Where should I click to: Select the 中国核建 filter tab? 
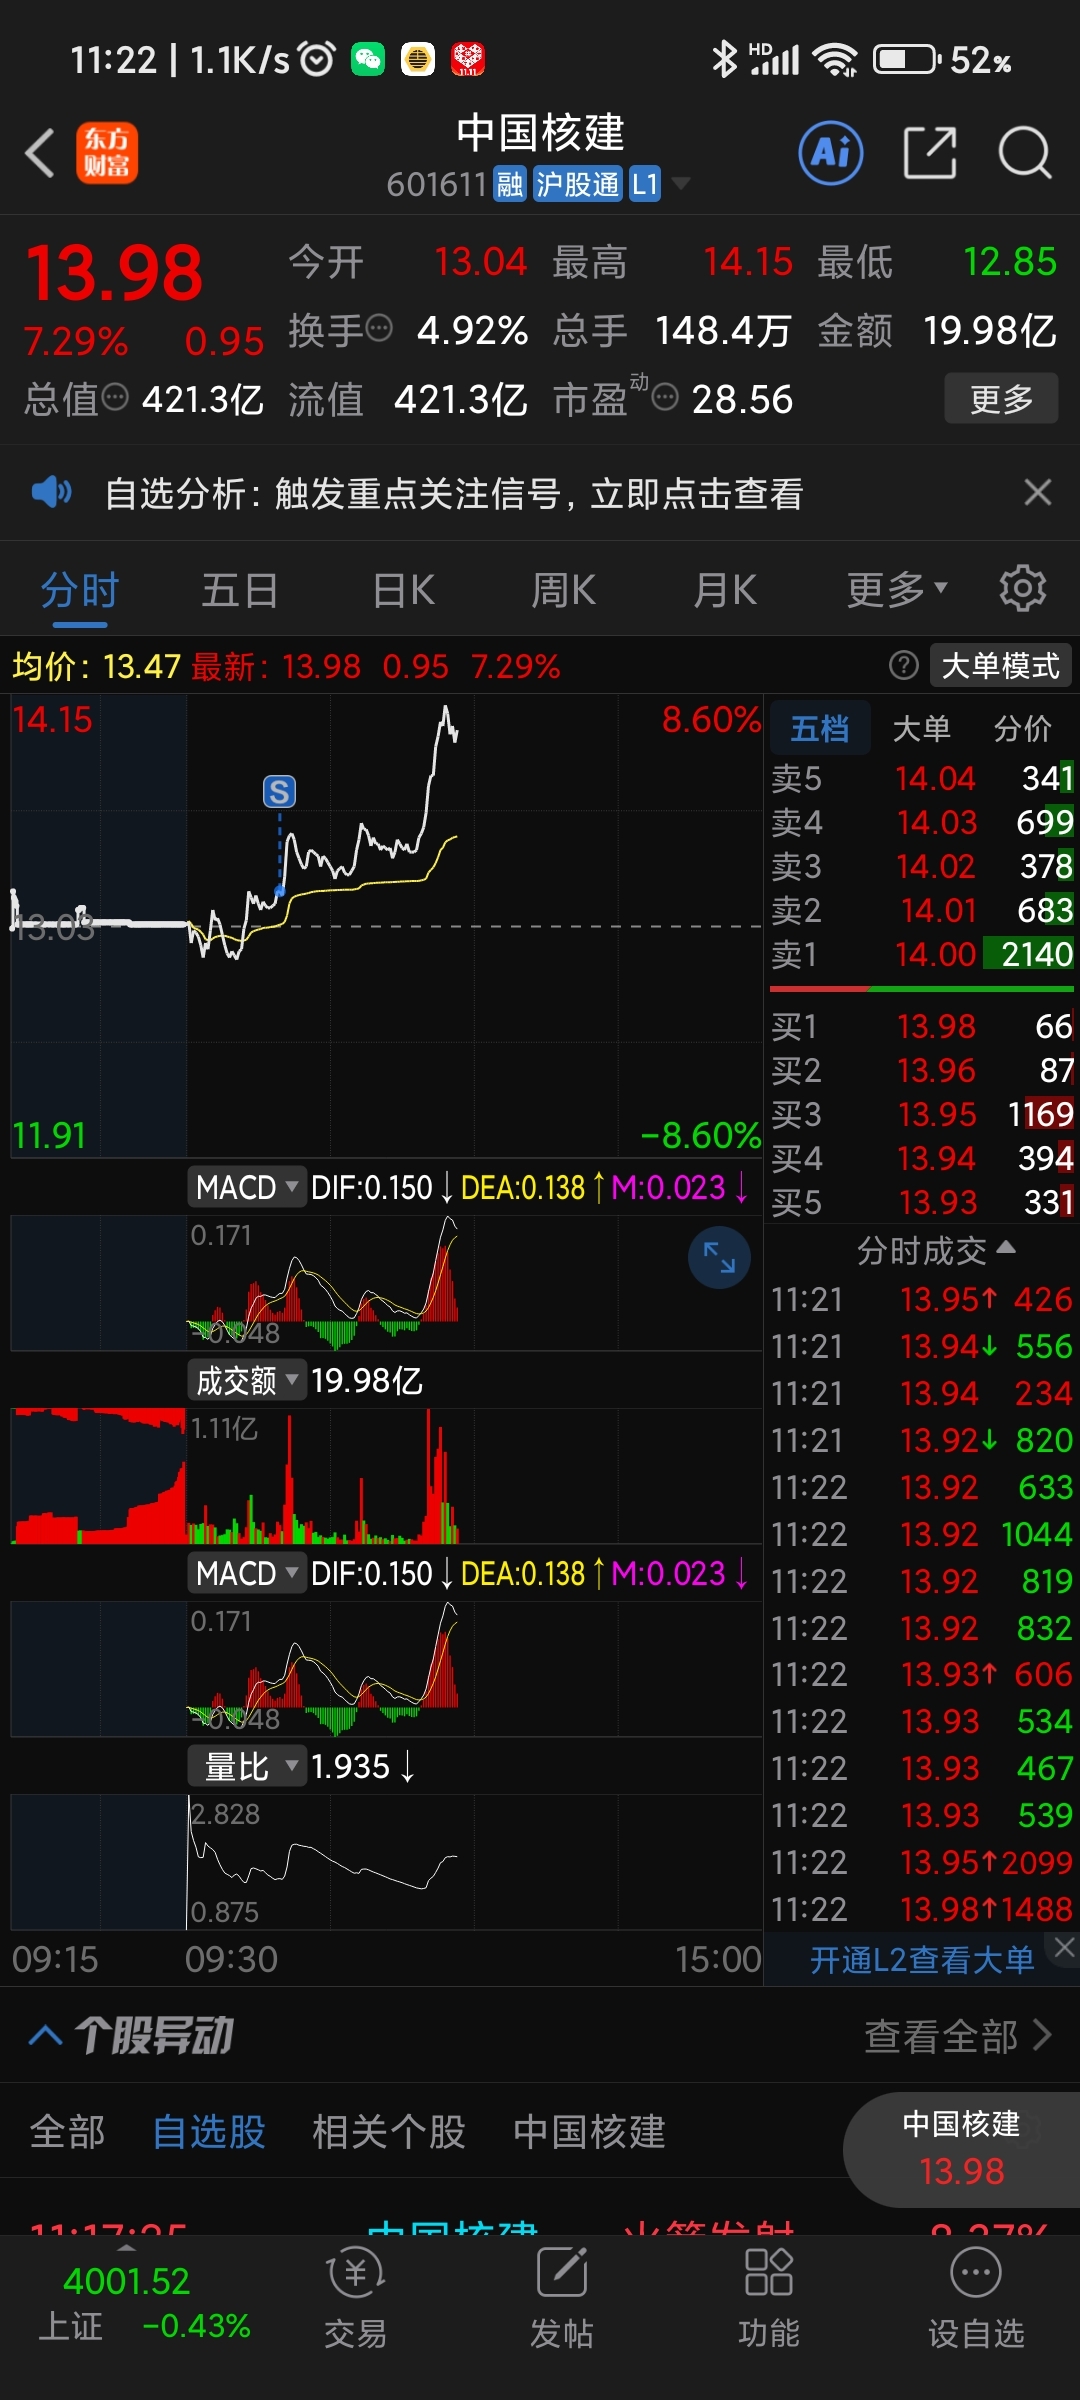pyautogui.click(x=589, y=2131)
